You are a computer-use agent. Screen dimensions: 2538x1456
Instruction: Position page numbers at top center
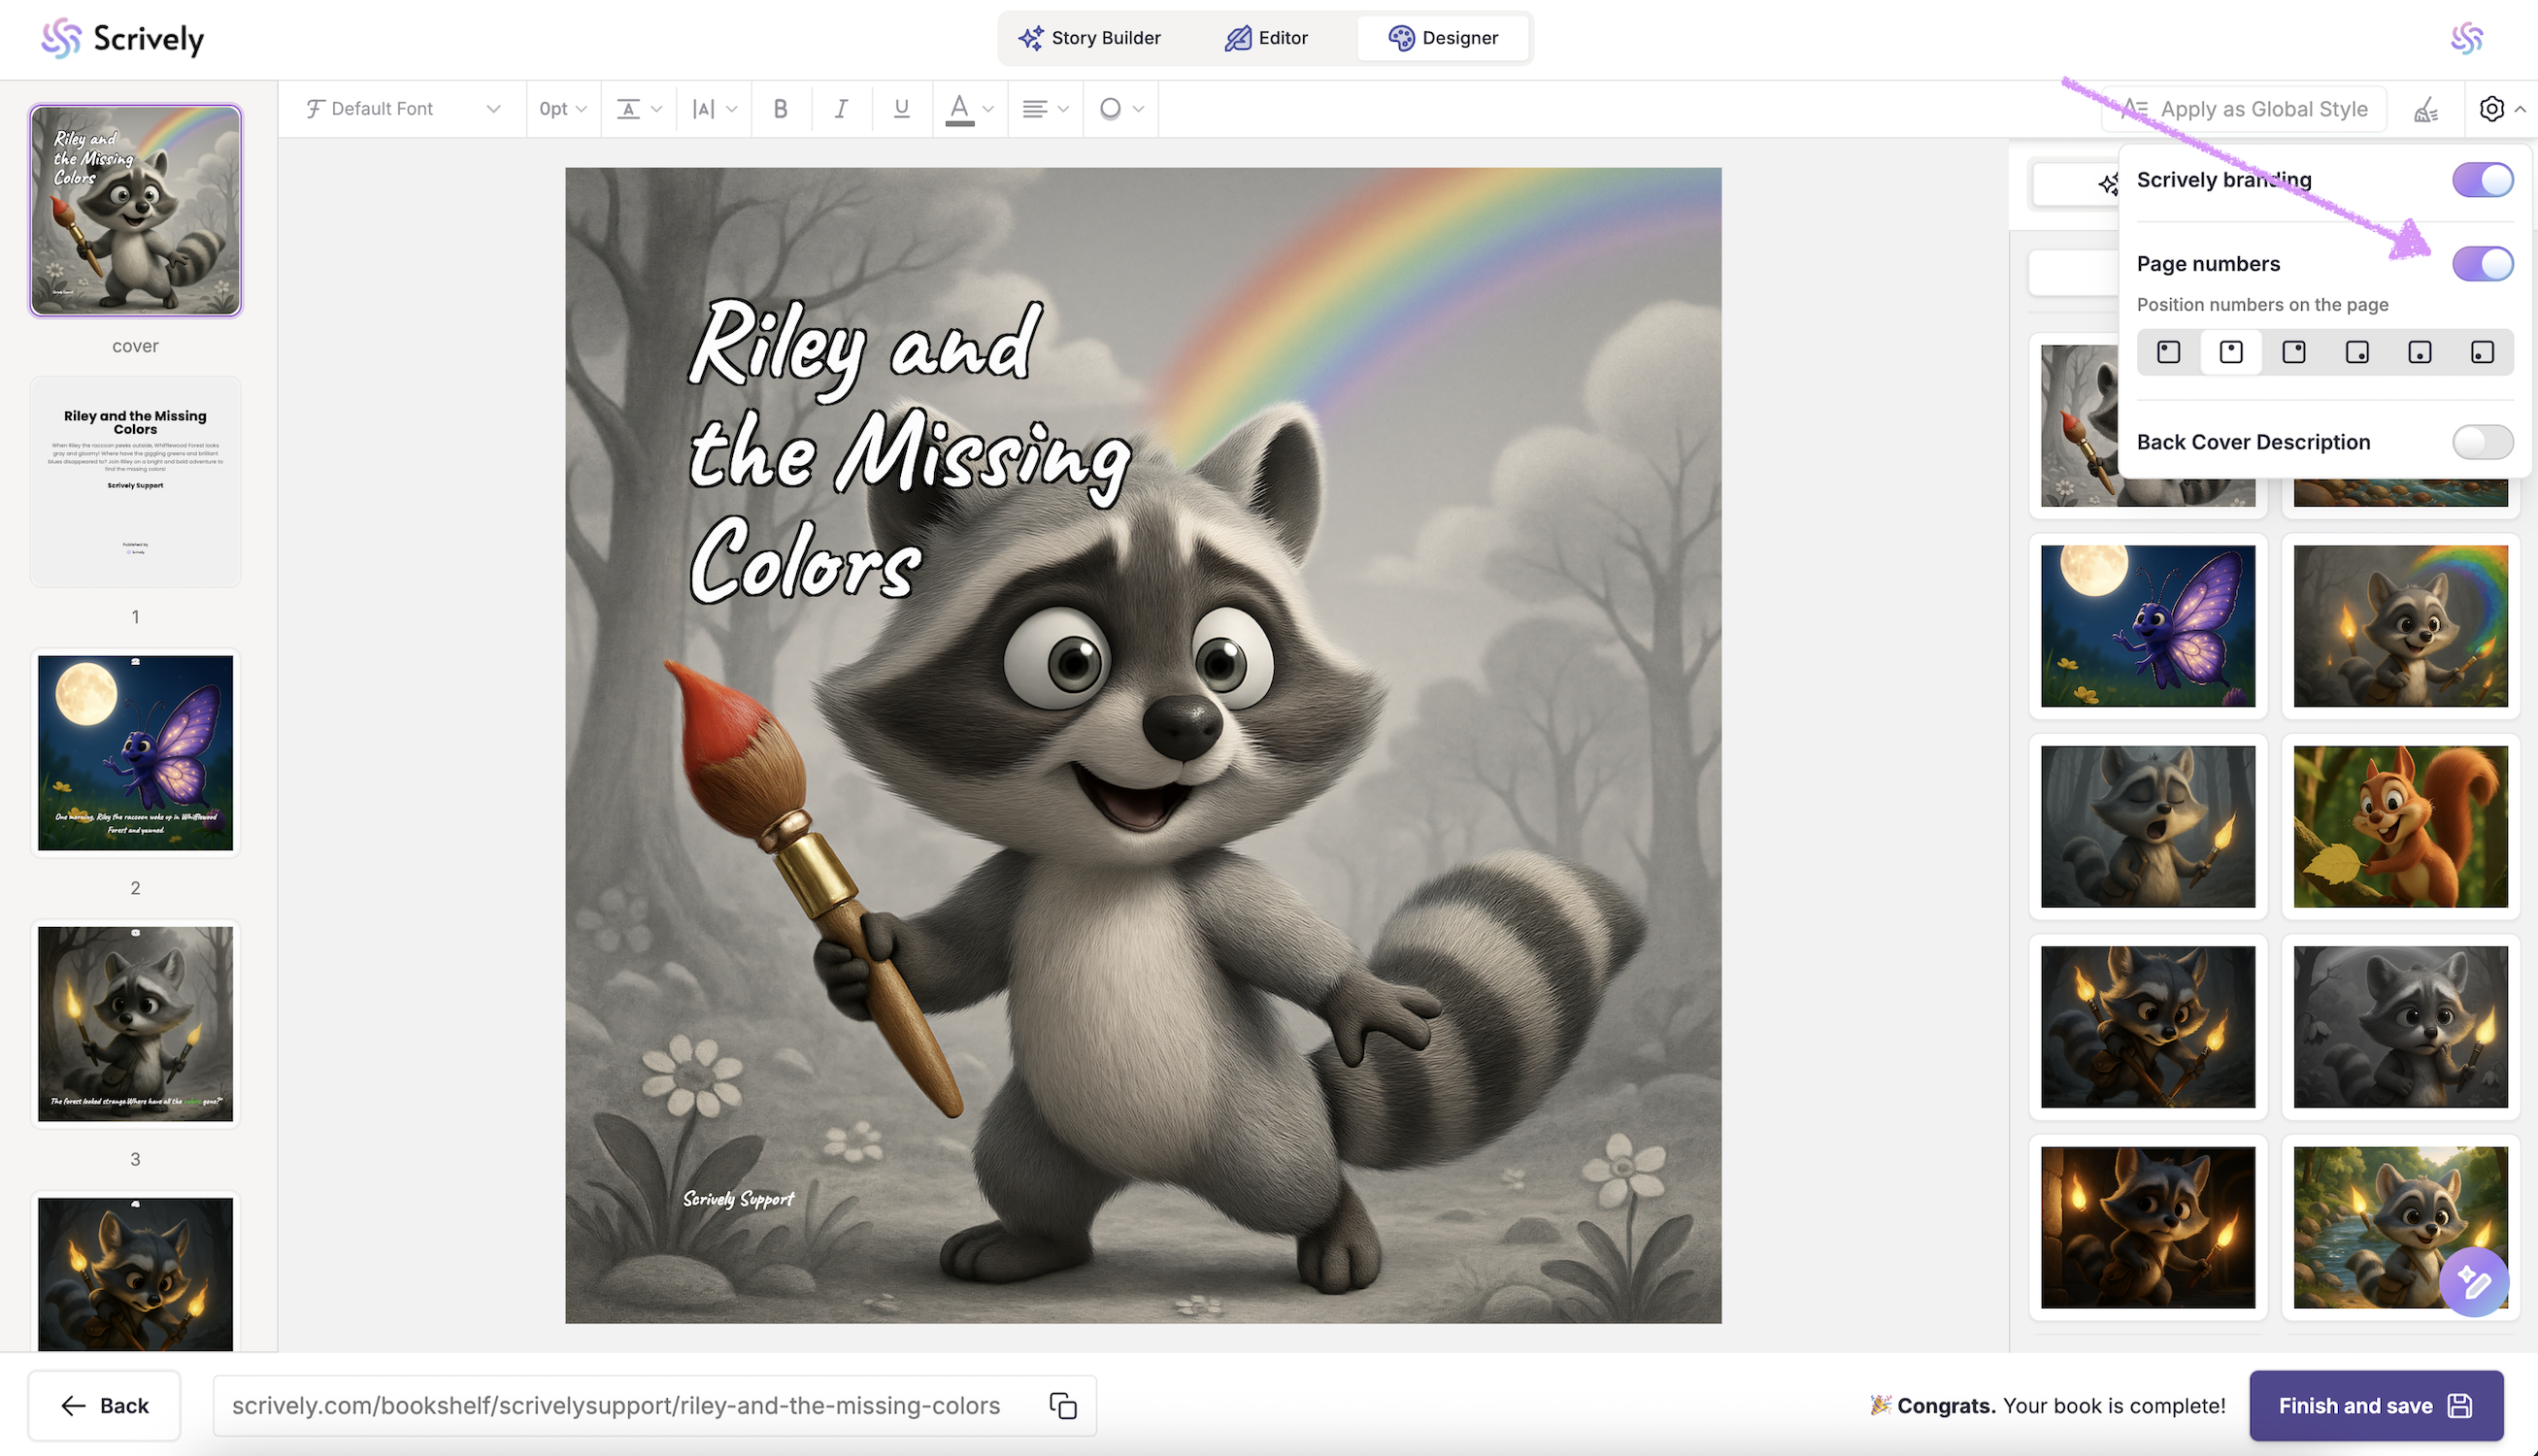[2230, 352]
